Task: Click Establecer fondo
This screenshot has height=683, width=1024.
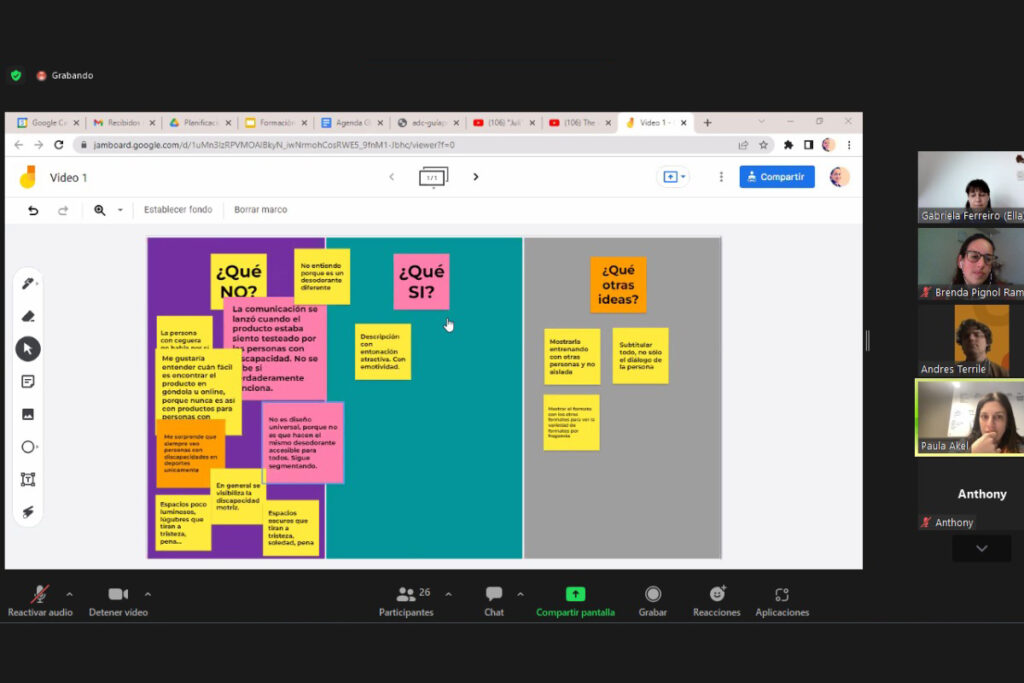Action: [178, 210]
